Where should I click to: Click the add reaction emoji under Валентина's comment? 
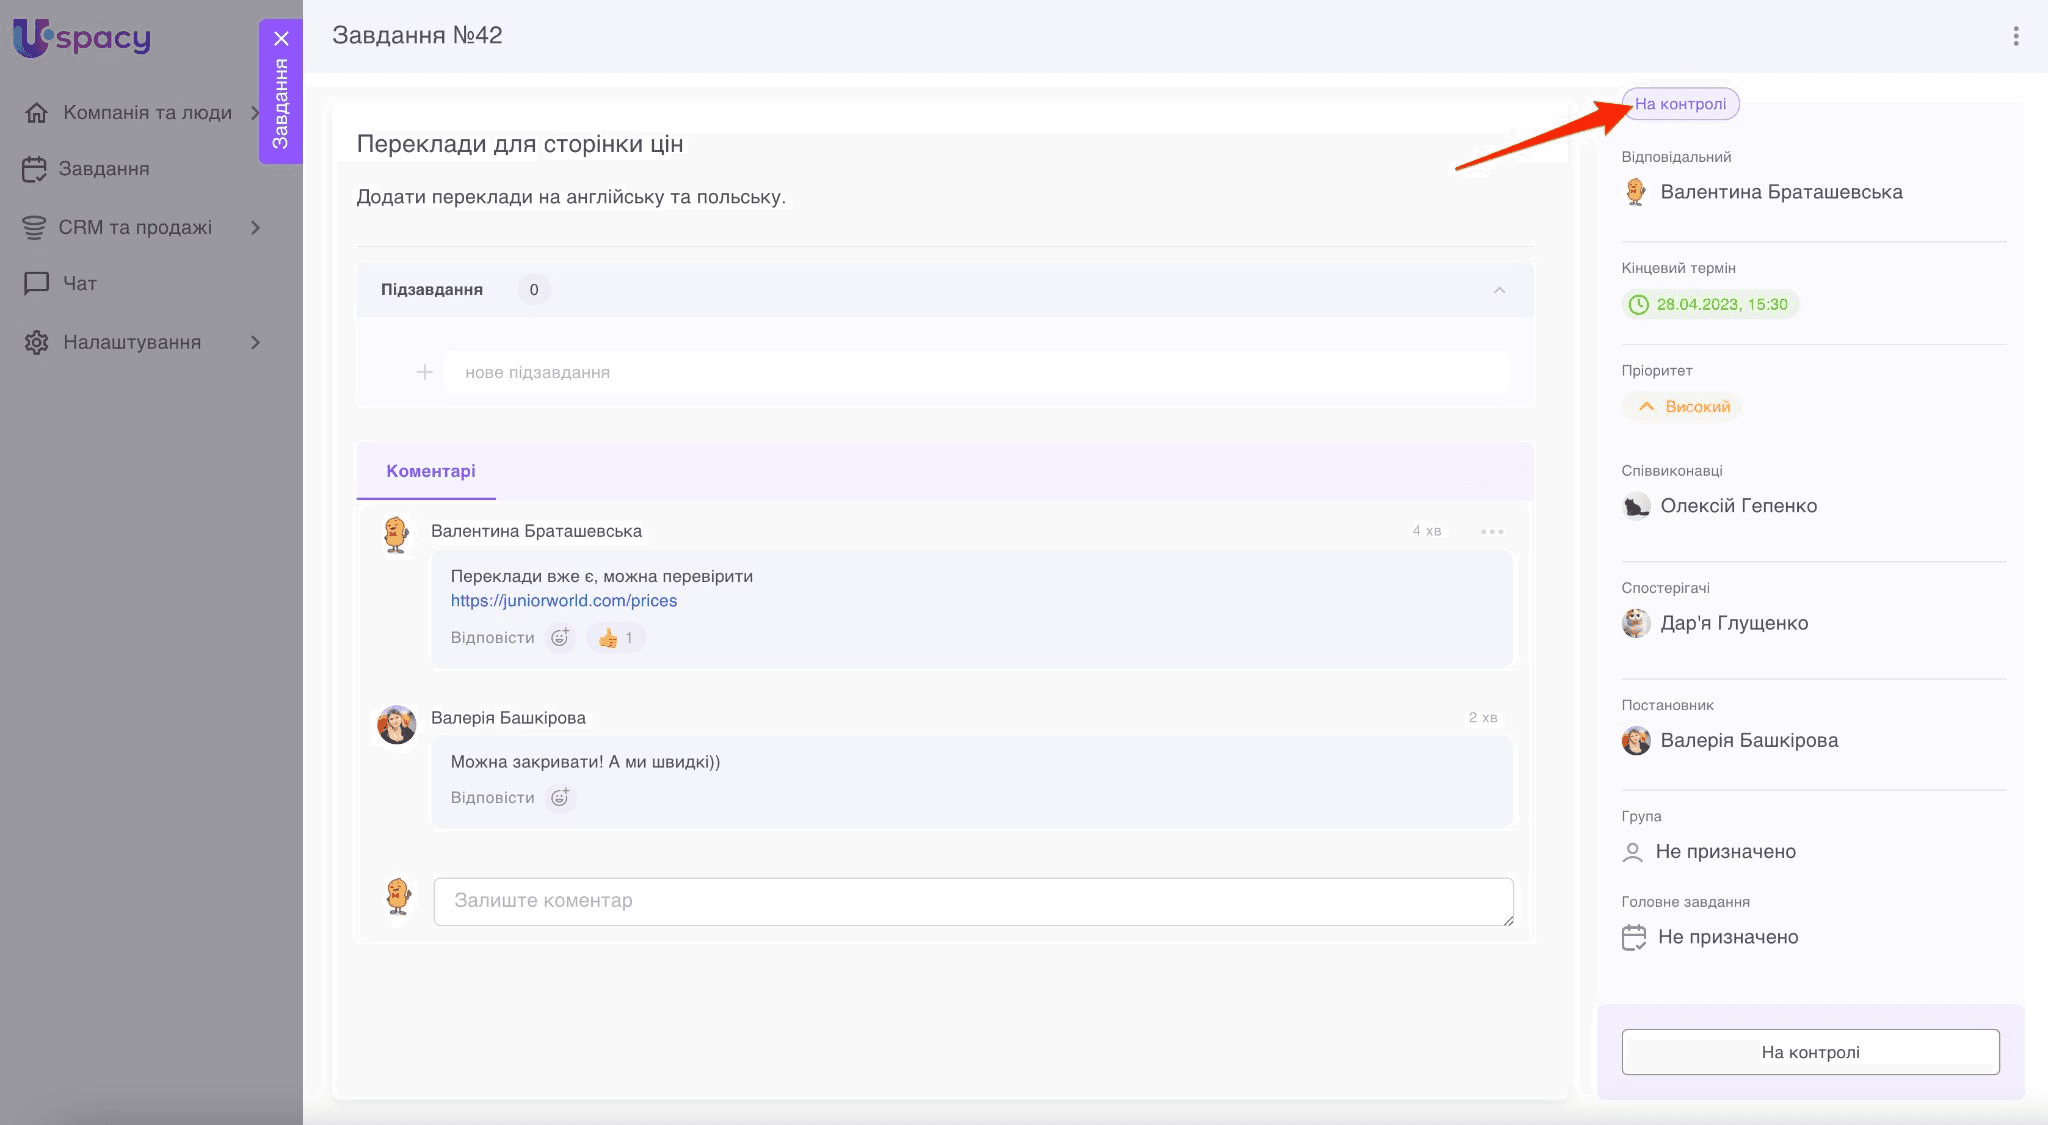[560, 638]
